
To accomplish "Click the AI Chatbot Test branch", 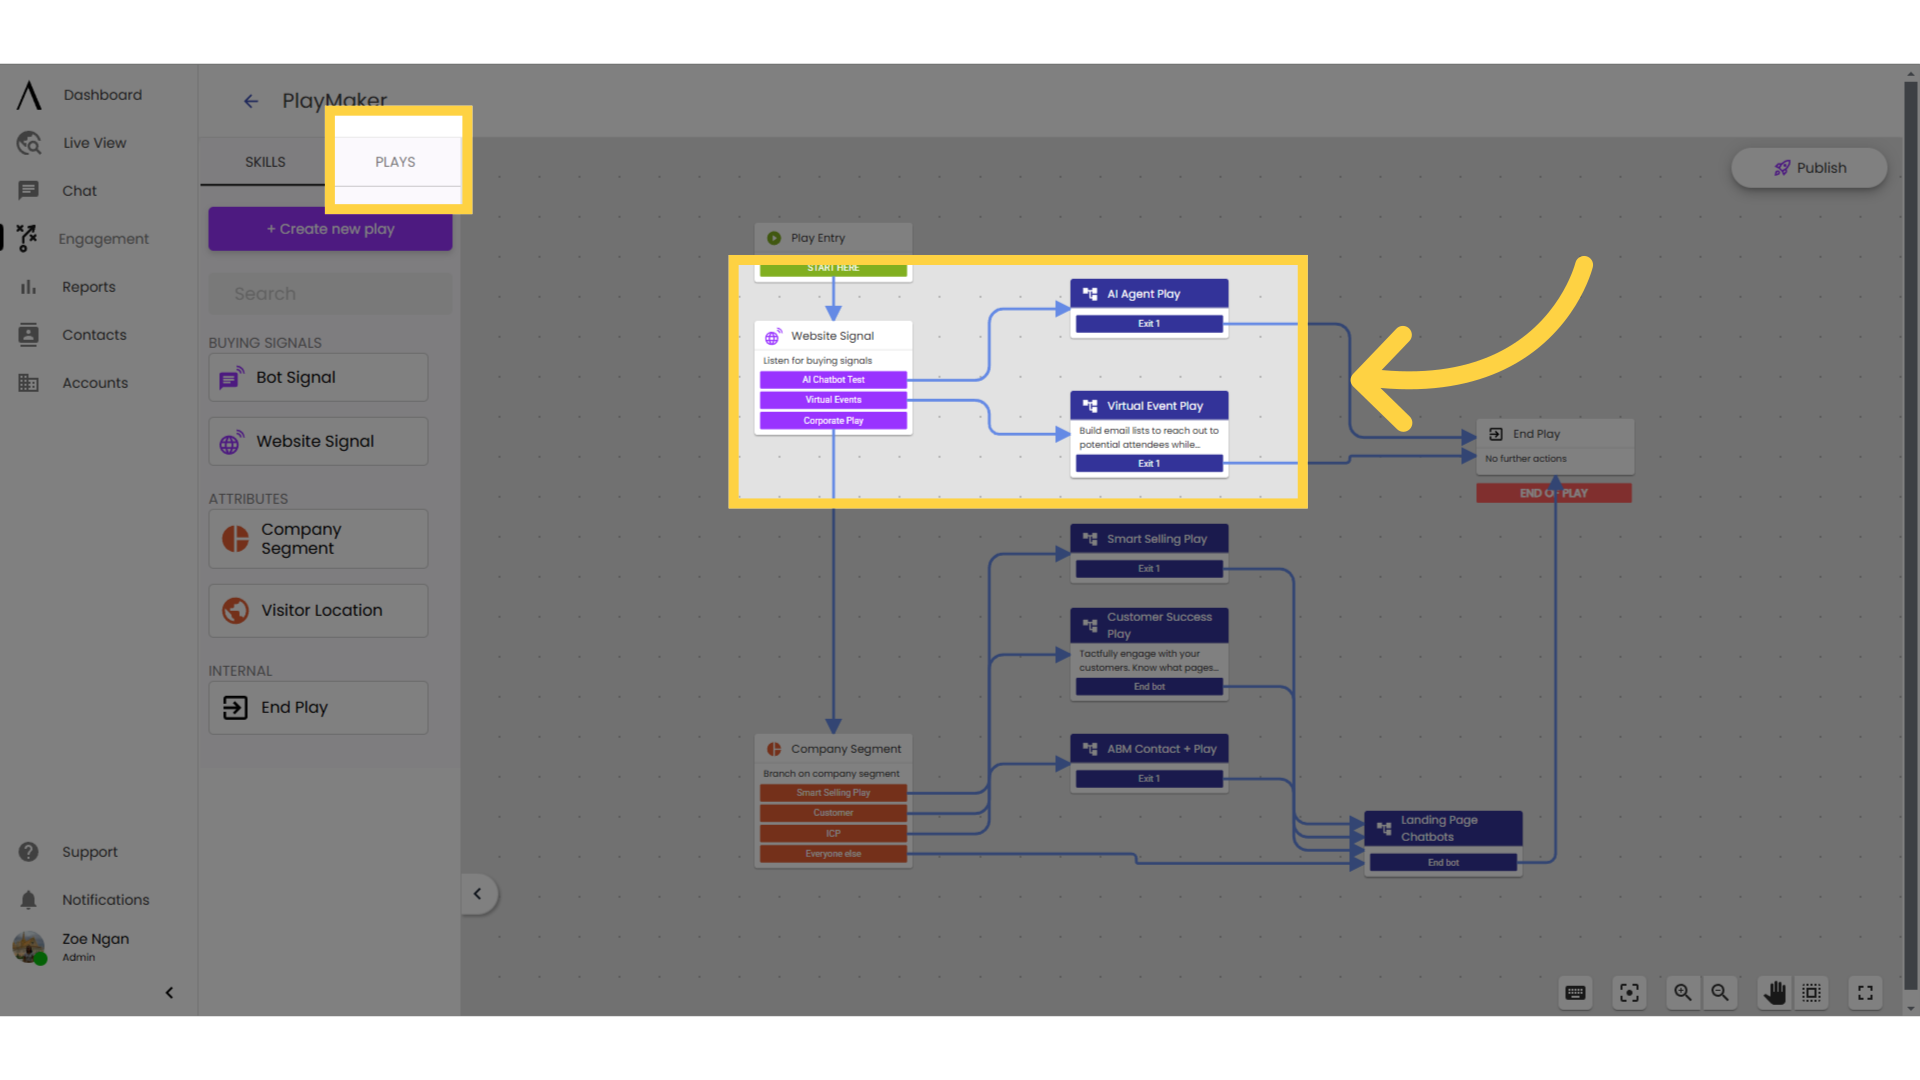I will pyautogui.click(x=833, y=380).
